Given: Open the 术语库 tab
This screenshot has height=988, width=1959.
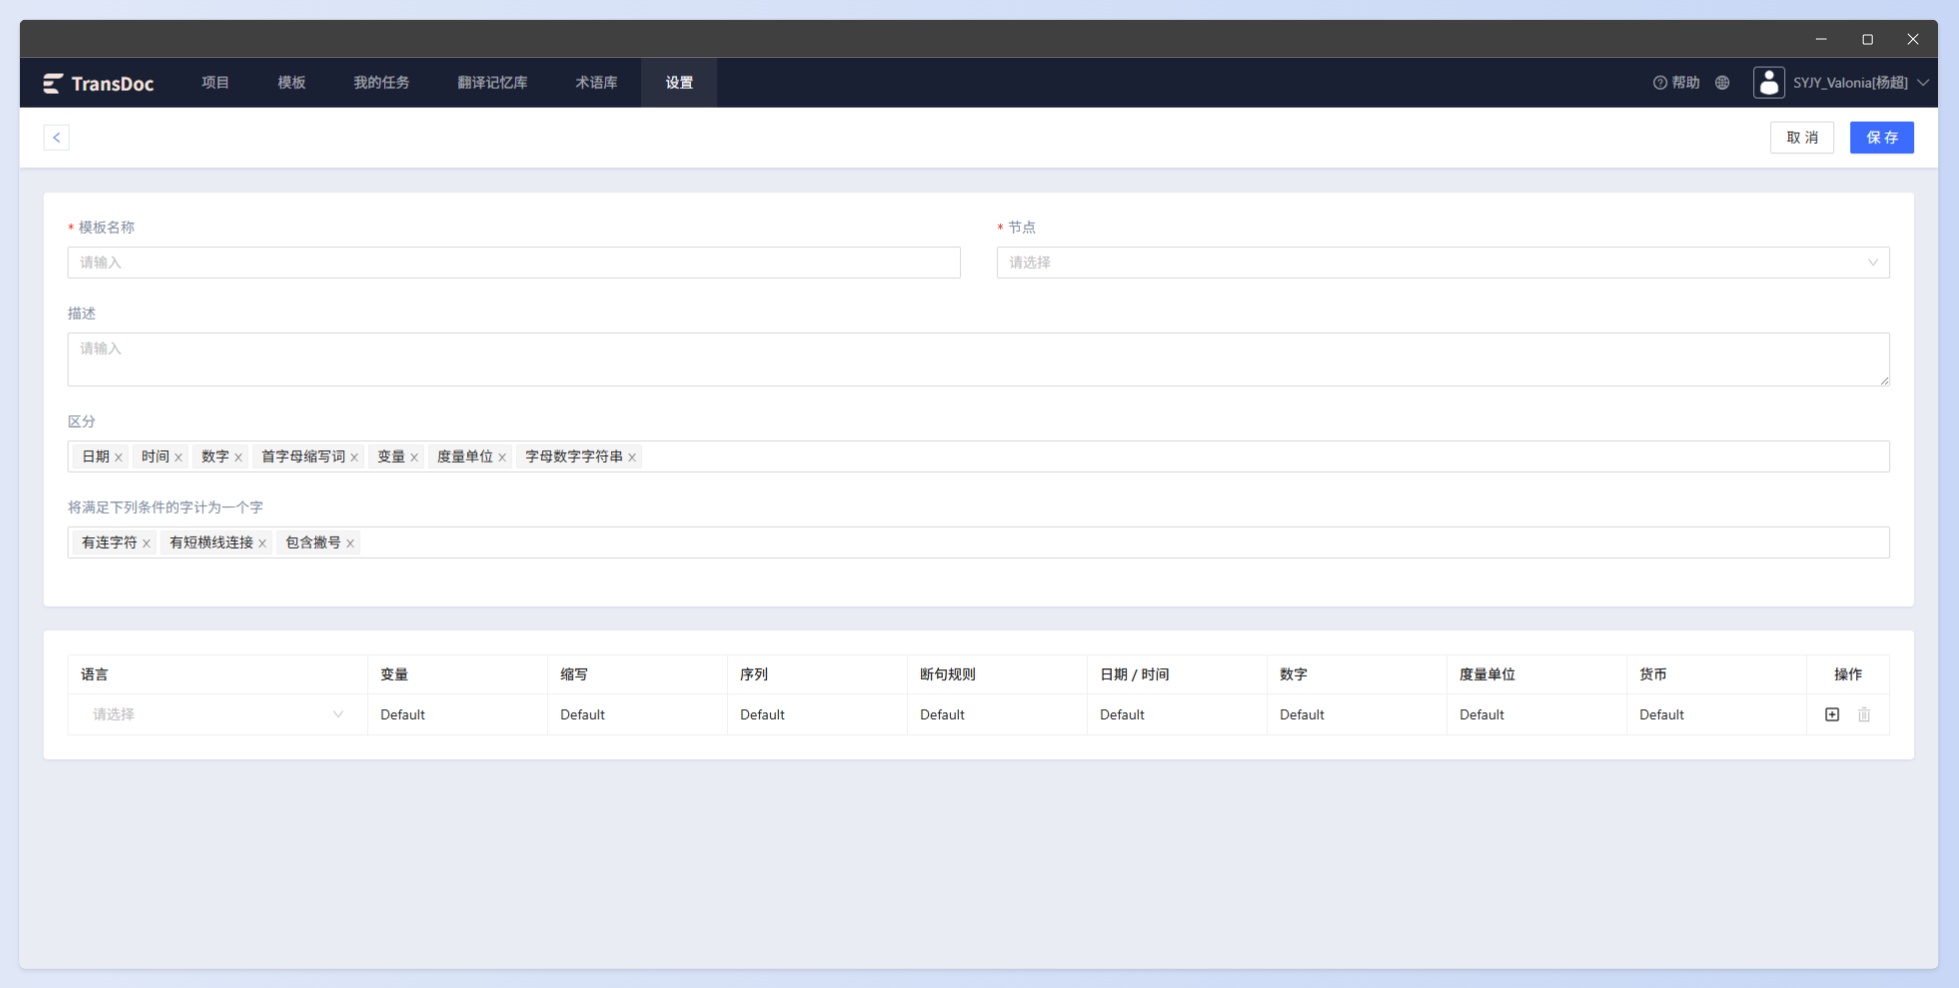Looking at the screenshot, I should pyautogui.click(x=596, y=83).
